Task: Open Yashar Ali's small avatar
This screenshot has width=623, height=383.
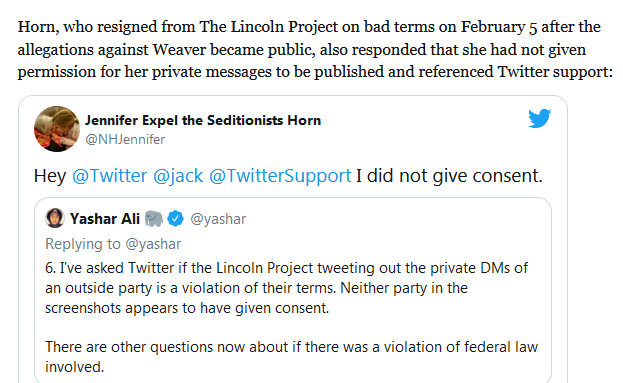Action: [x=55, y=218]
